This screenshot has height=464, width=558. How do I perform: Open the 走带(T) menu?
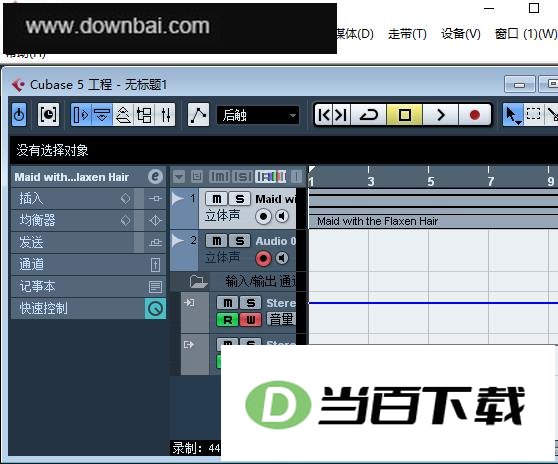coord(407,34)
